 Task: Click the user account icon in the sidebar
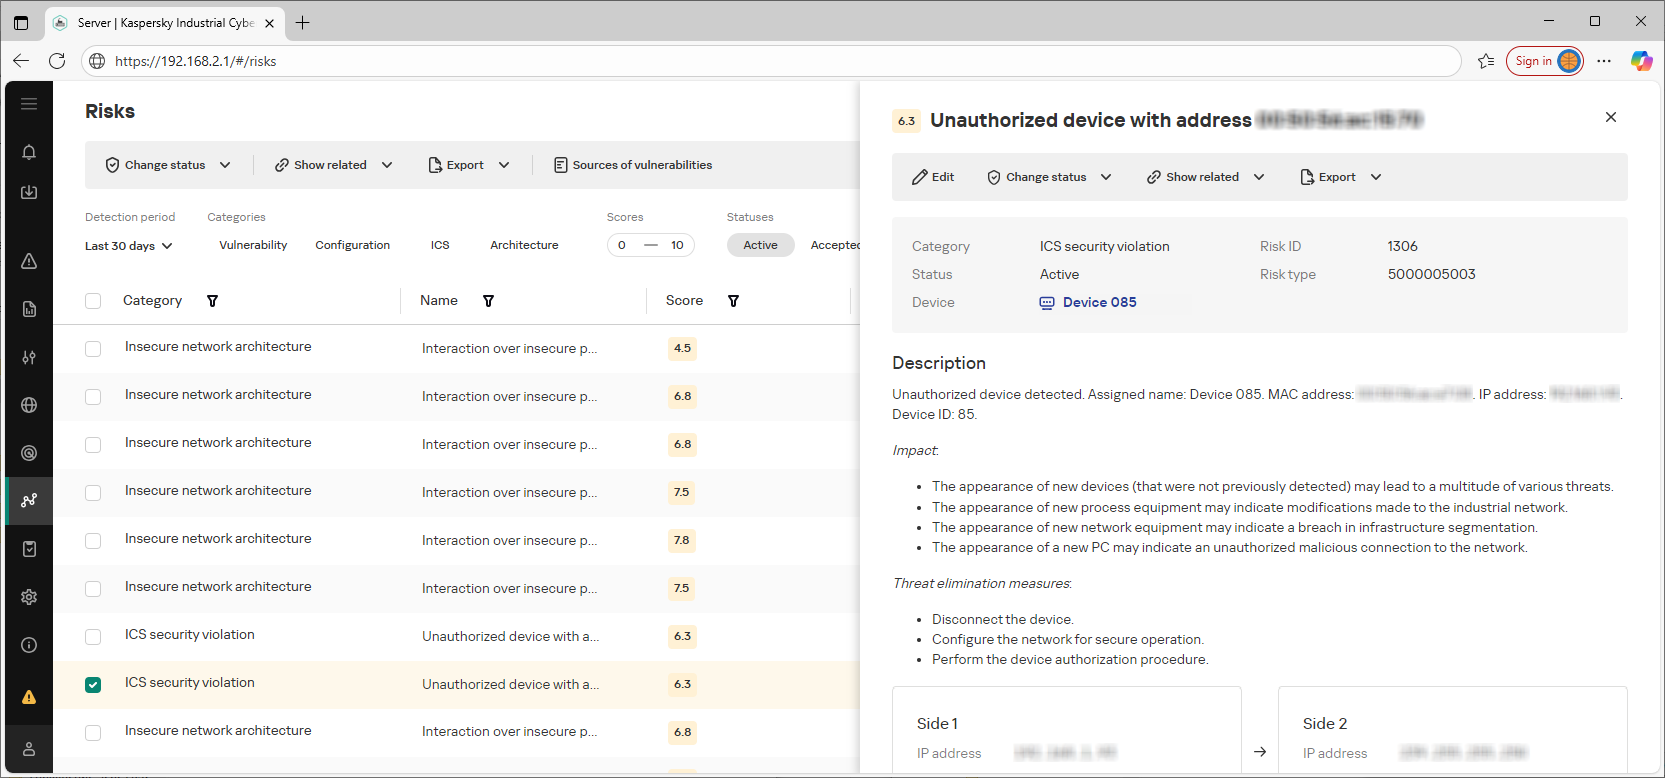click(x=29, y=749)
